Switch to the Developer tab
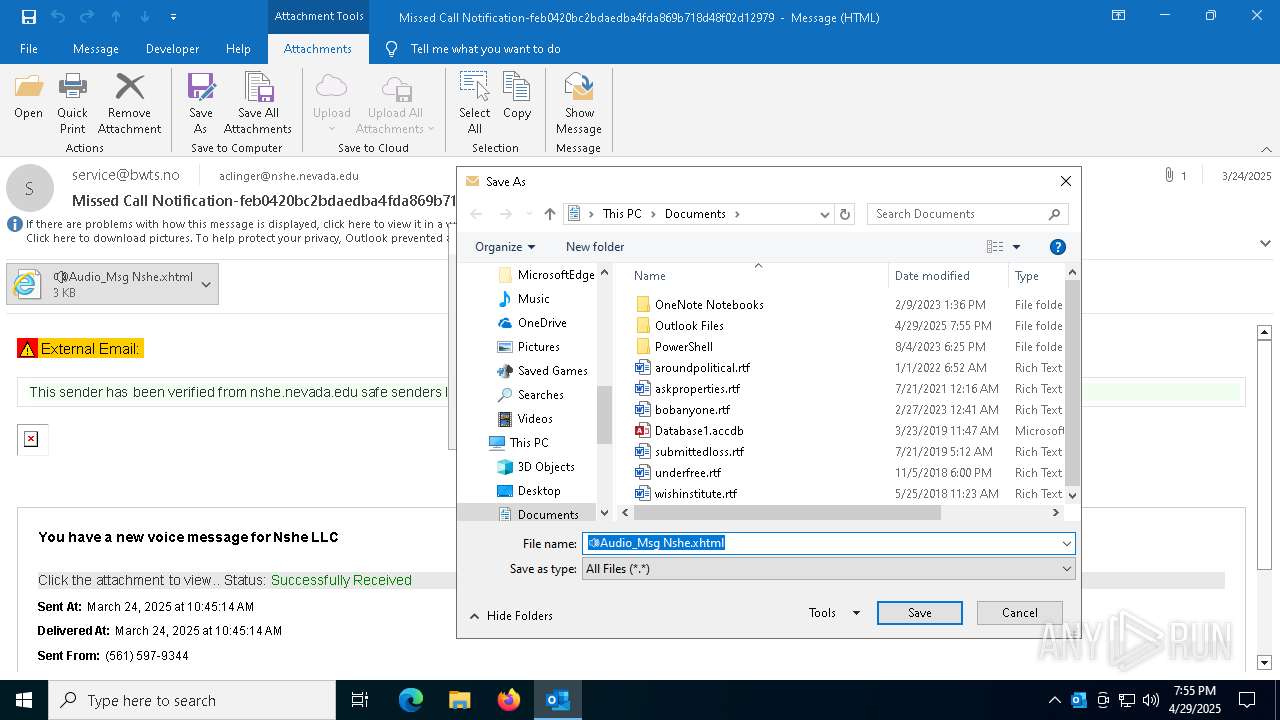This screenshot has height=720, width=1280. point(172,49)
